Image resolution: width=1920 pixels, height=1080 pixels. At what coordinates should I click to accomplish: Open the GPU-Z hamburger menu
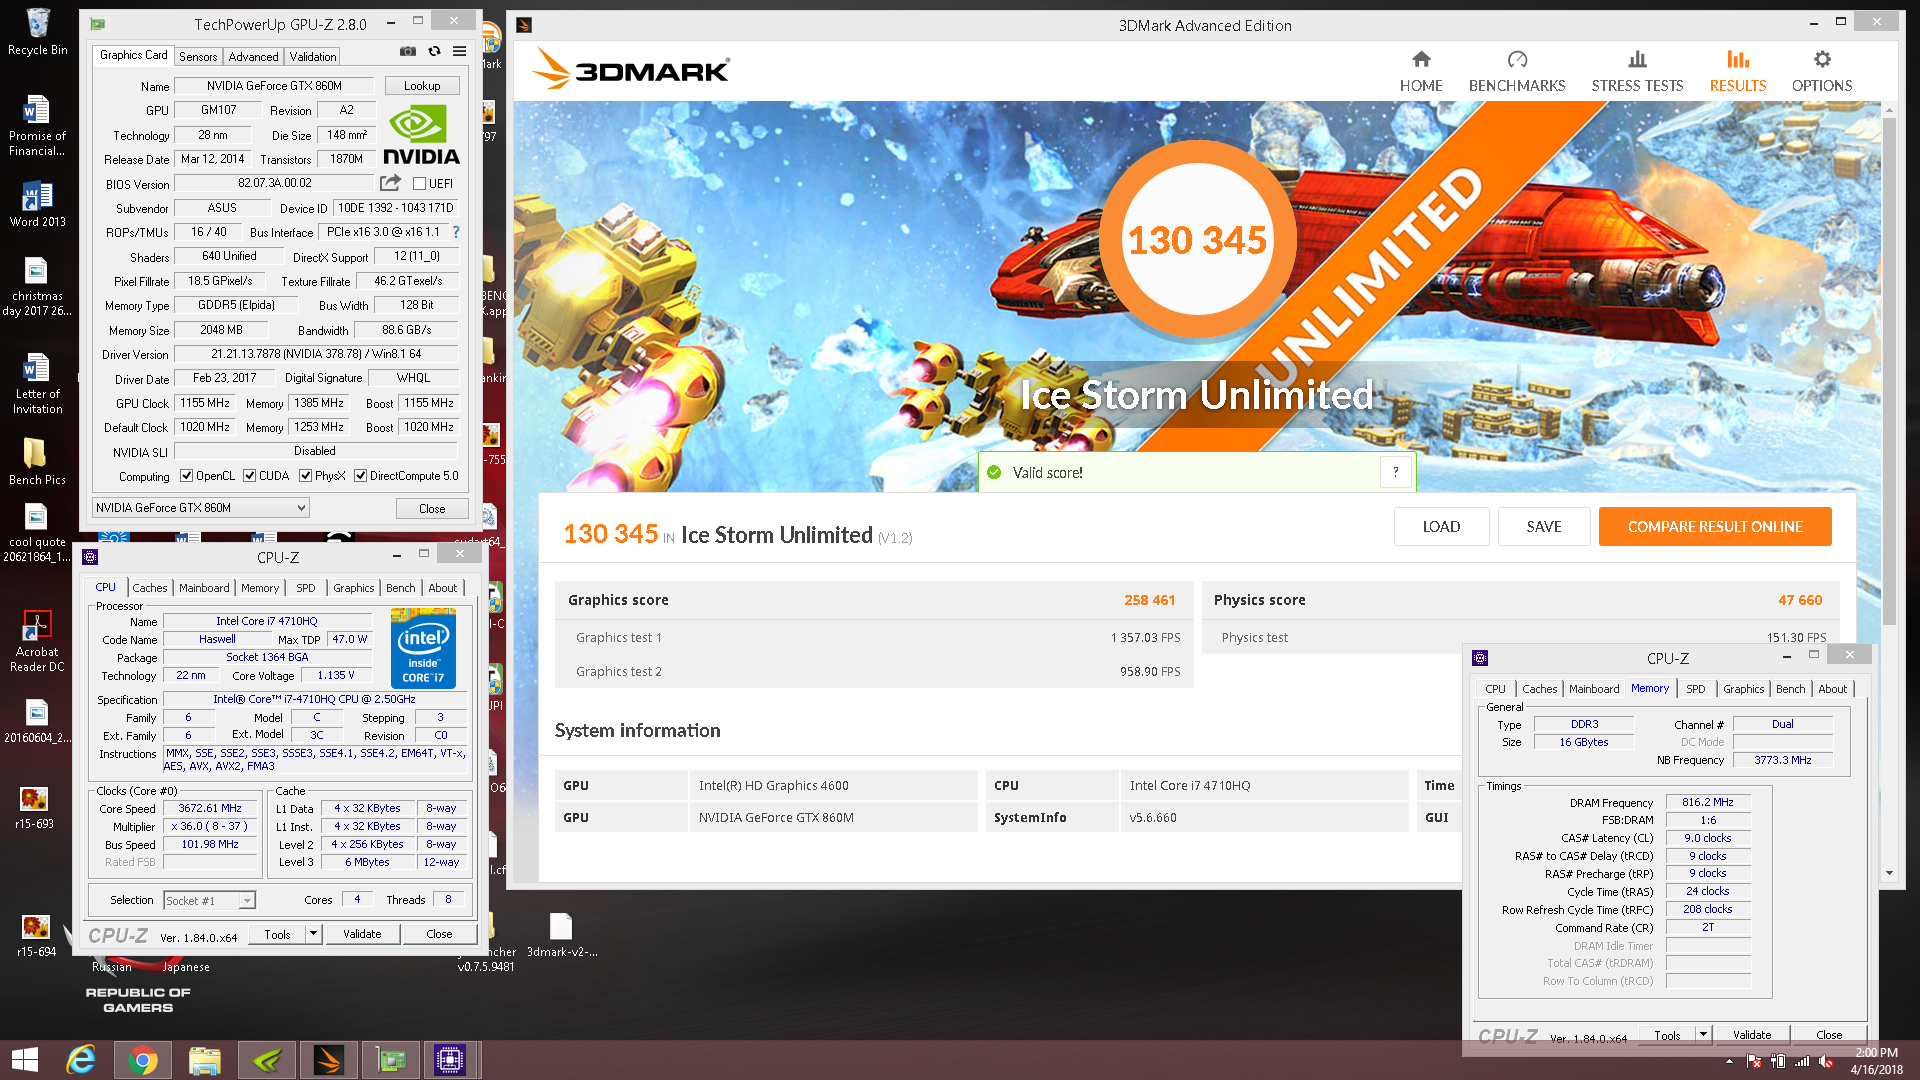pyautogui.click(x=459, y=51)
